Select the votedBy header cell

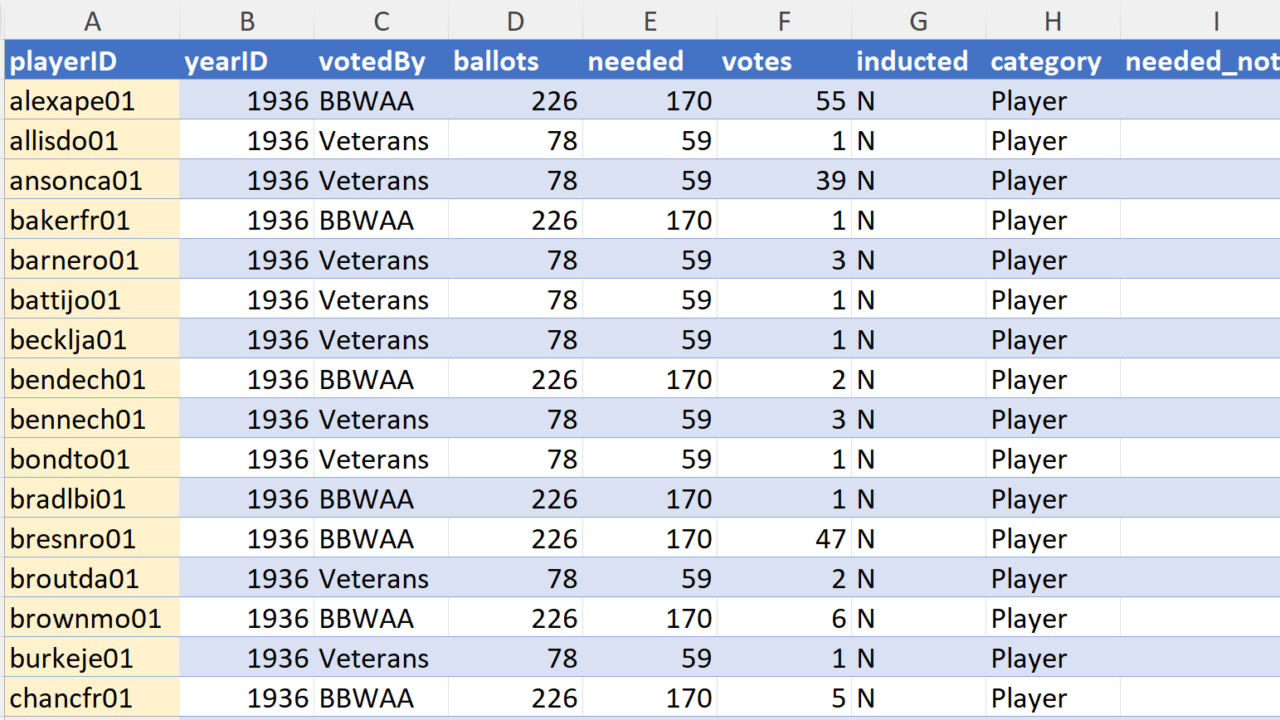point(381,61)
